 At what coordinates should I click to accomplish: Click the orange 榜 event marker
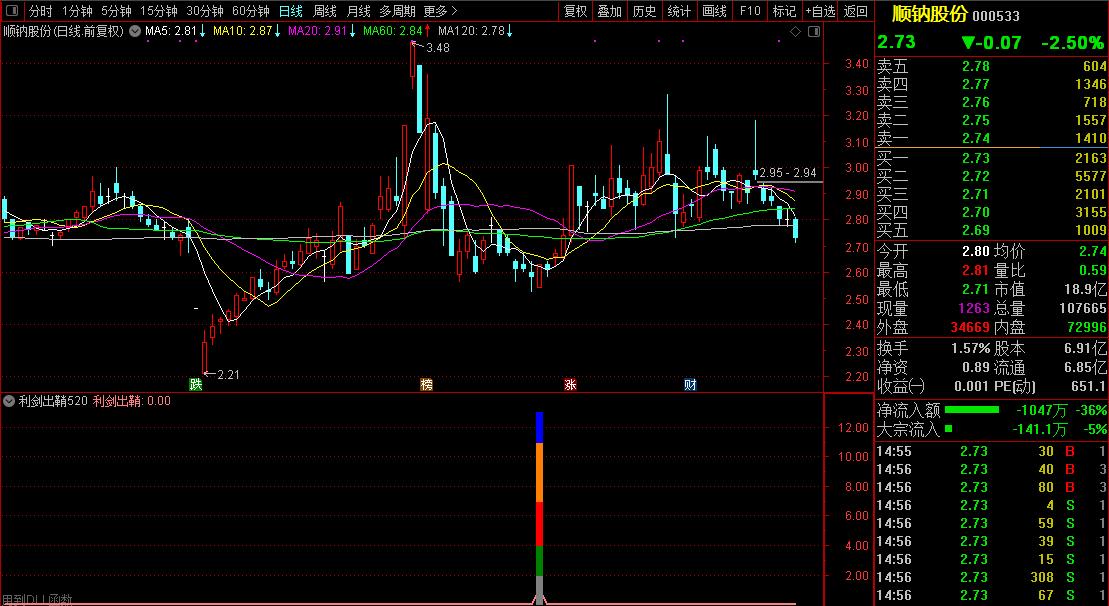click(x=426, y=385)
